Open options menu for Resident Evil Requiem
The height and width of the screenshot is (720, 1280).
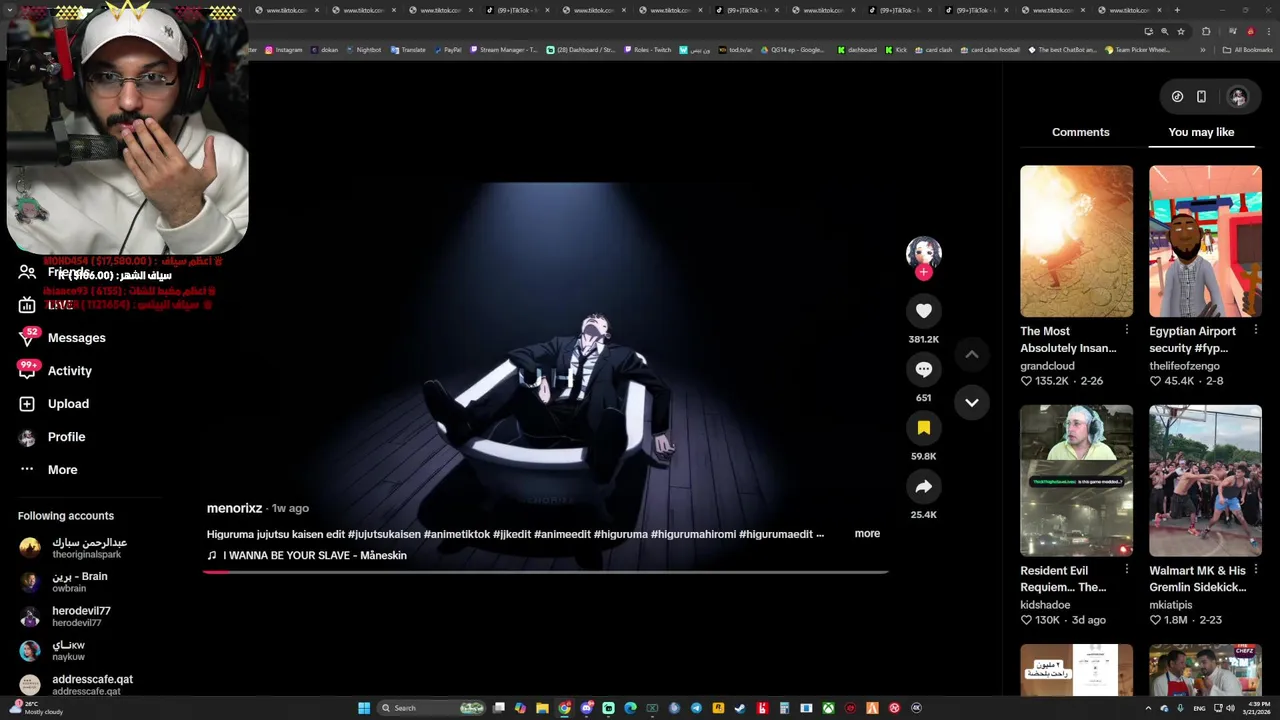(1127, 569)
